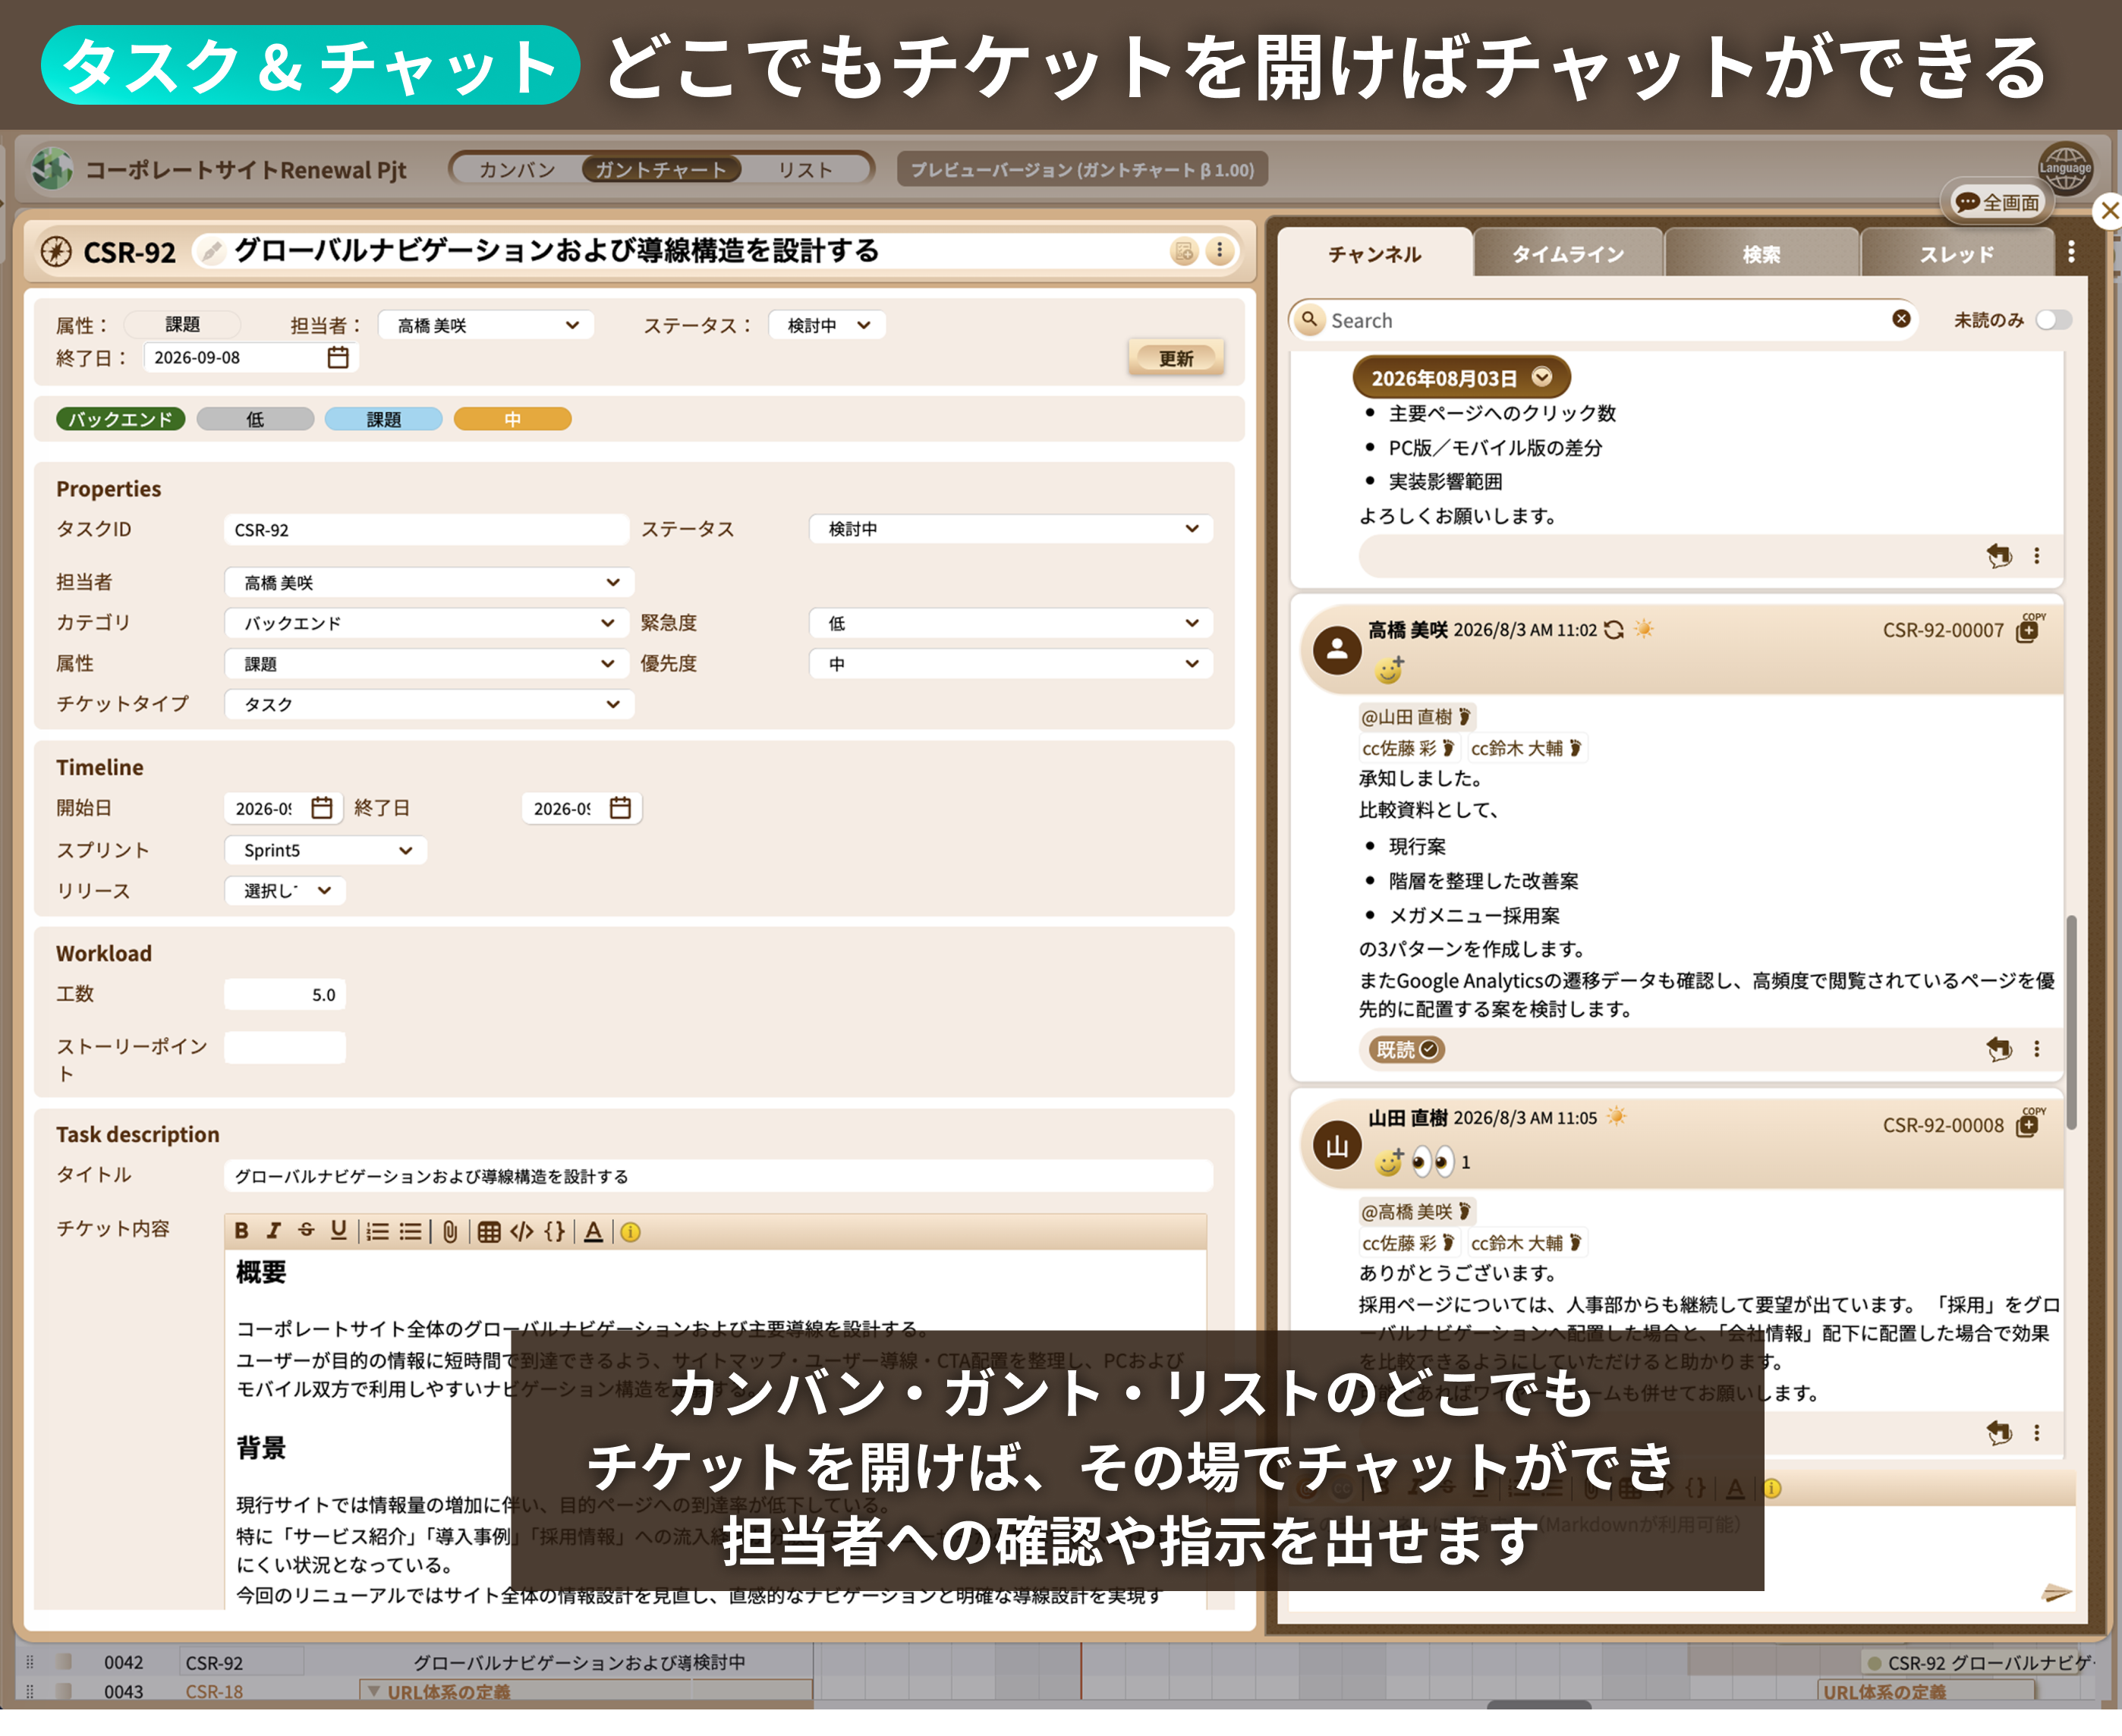
Task: Open the yellow info icon in editor toolbar
Action: click(x=630, y=1231)
